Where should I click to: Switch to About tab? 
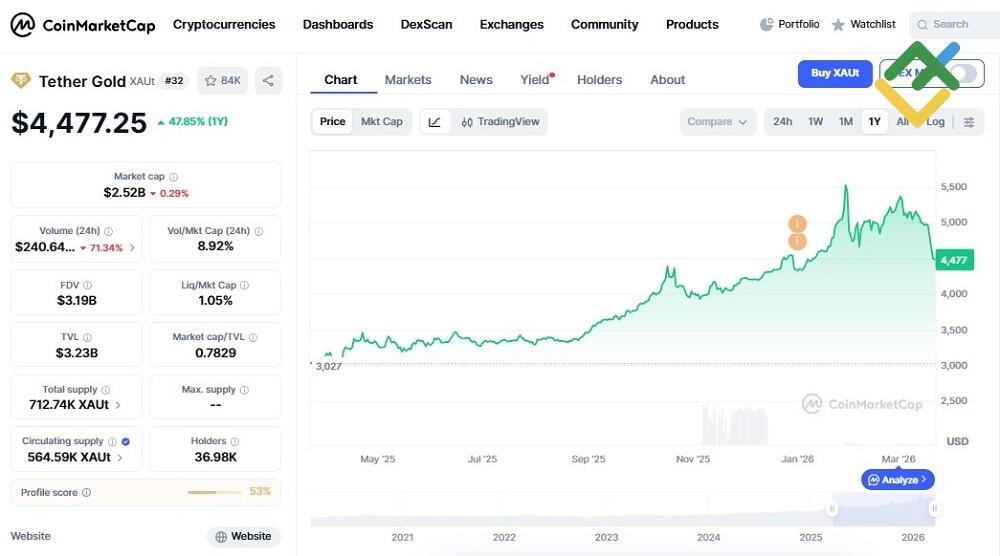(x=668, y=80)
